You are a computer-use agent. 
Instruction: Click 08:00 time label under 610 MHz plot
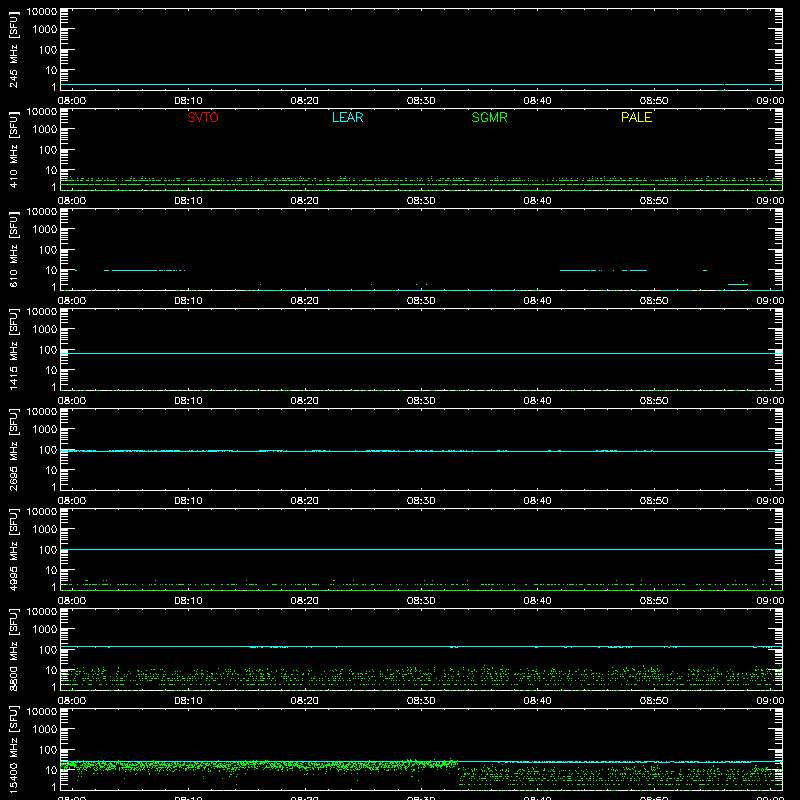(x=72, y=301)
